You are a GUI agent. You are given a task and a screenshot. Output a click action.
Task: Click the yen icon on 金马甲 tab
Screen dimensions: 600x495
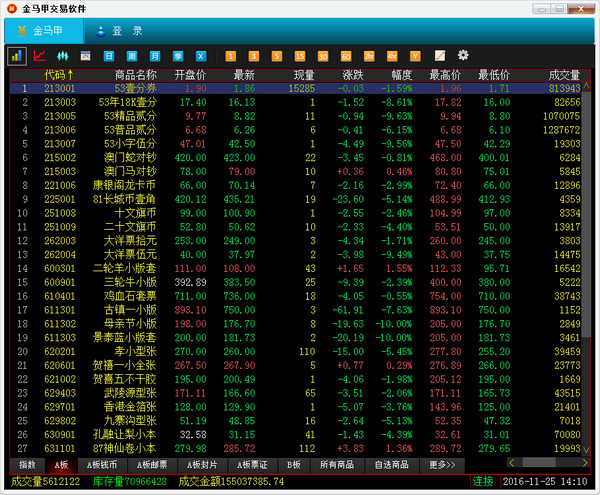[x=22, y=31]
